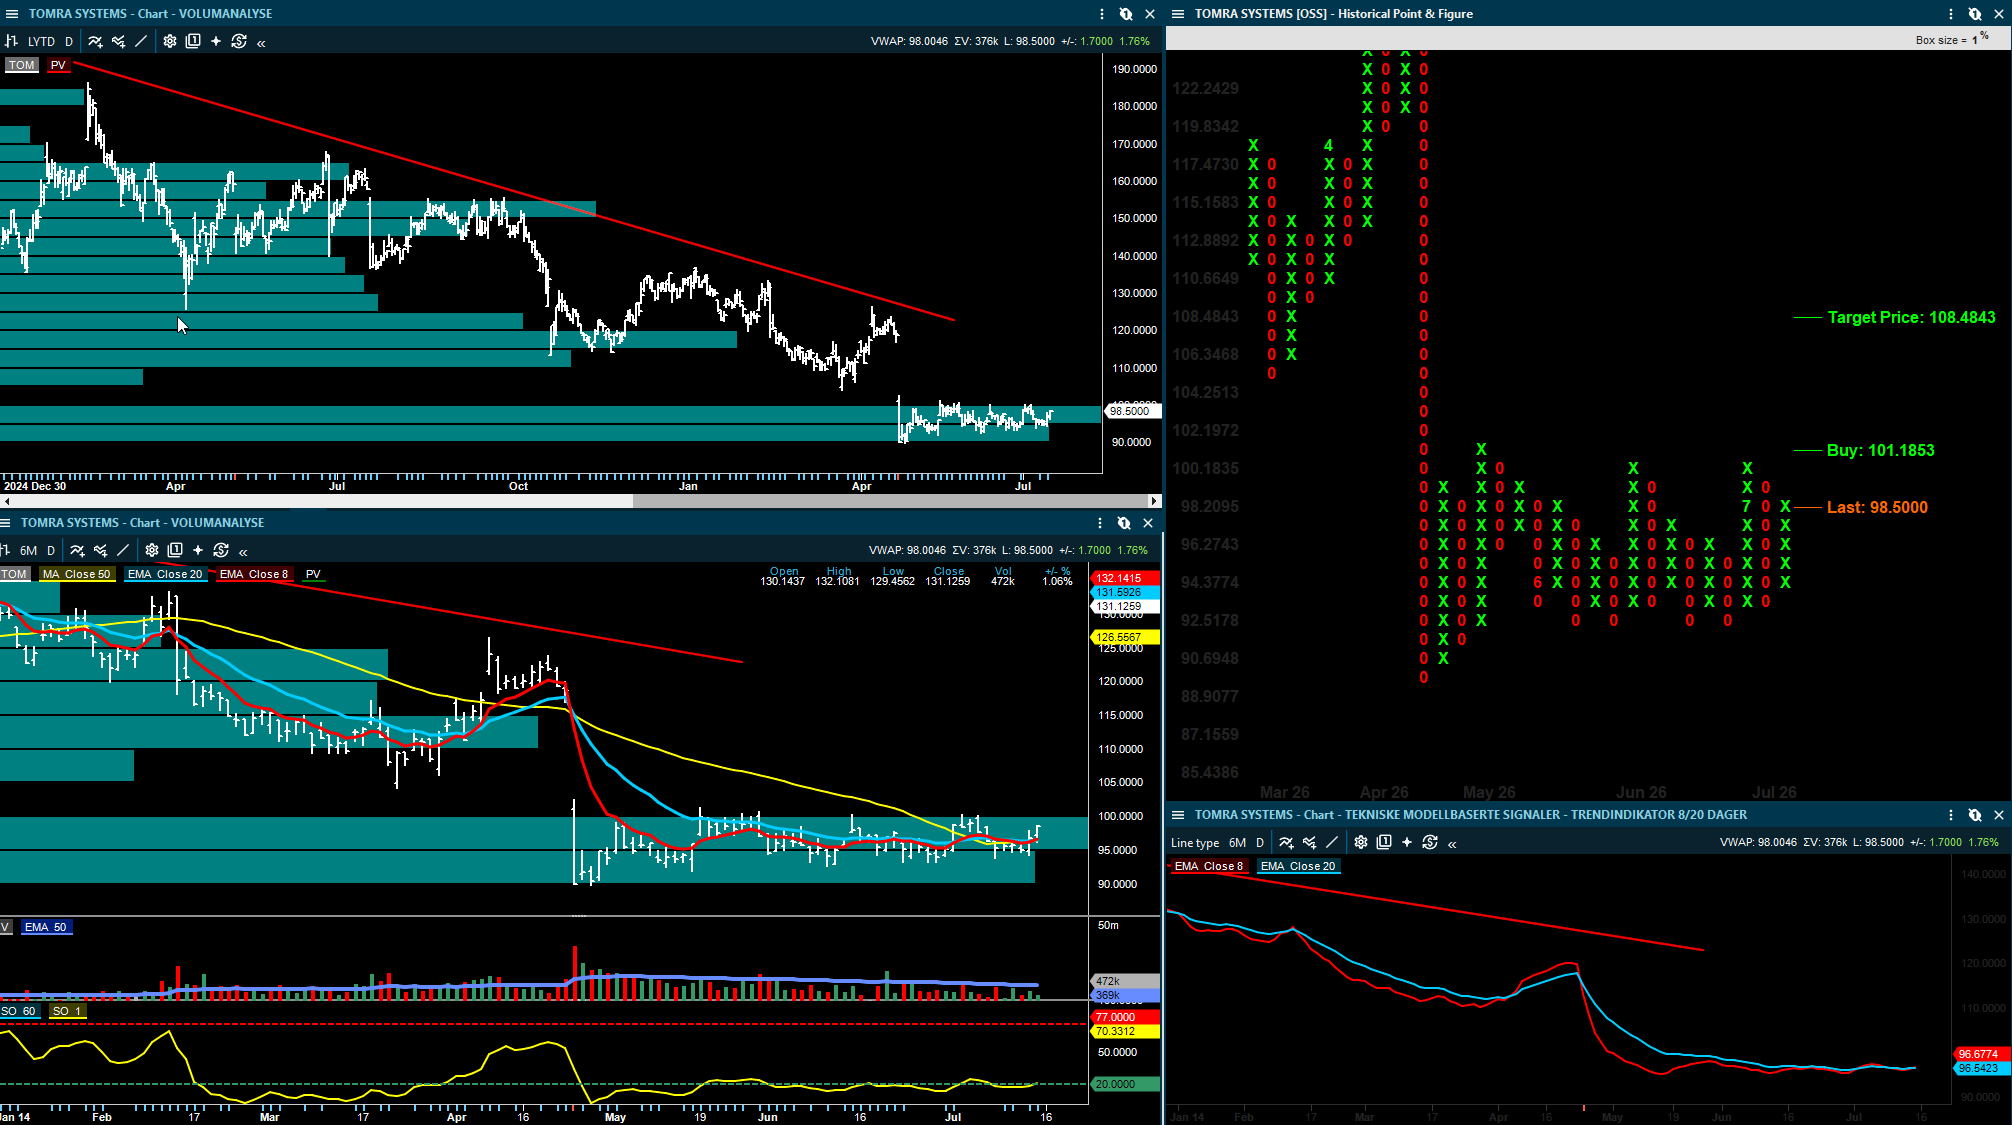Image resolution: width=2012 pixels, height=1125 pixels.
Task: Click the Box size value in Point & Figure
Action: click(1975, 40)
